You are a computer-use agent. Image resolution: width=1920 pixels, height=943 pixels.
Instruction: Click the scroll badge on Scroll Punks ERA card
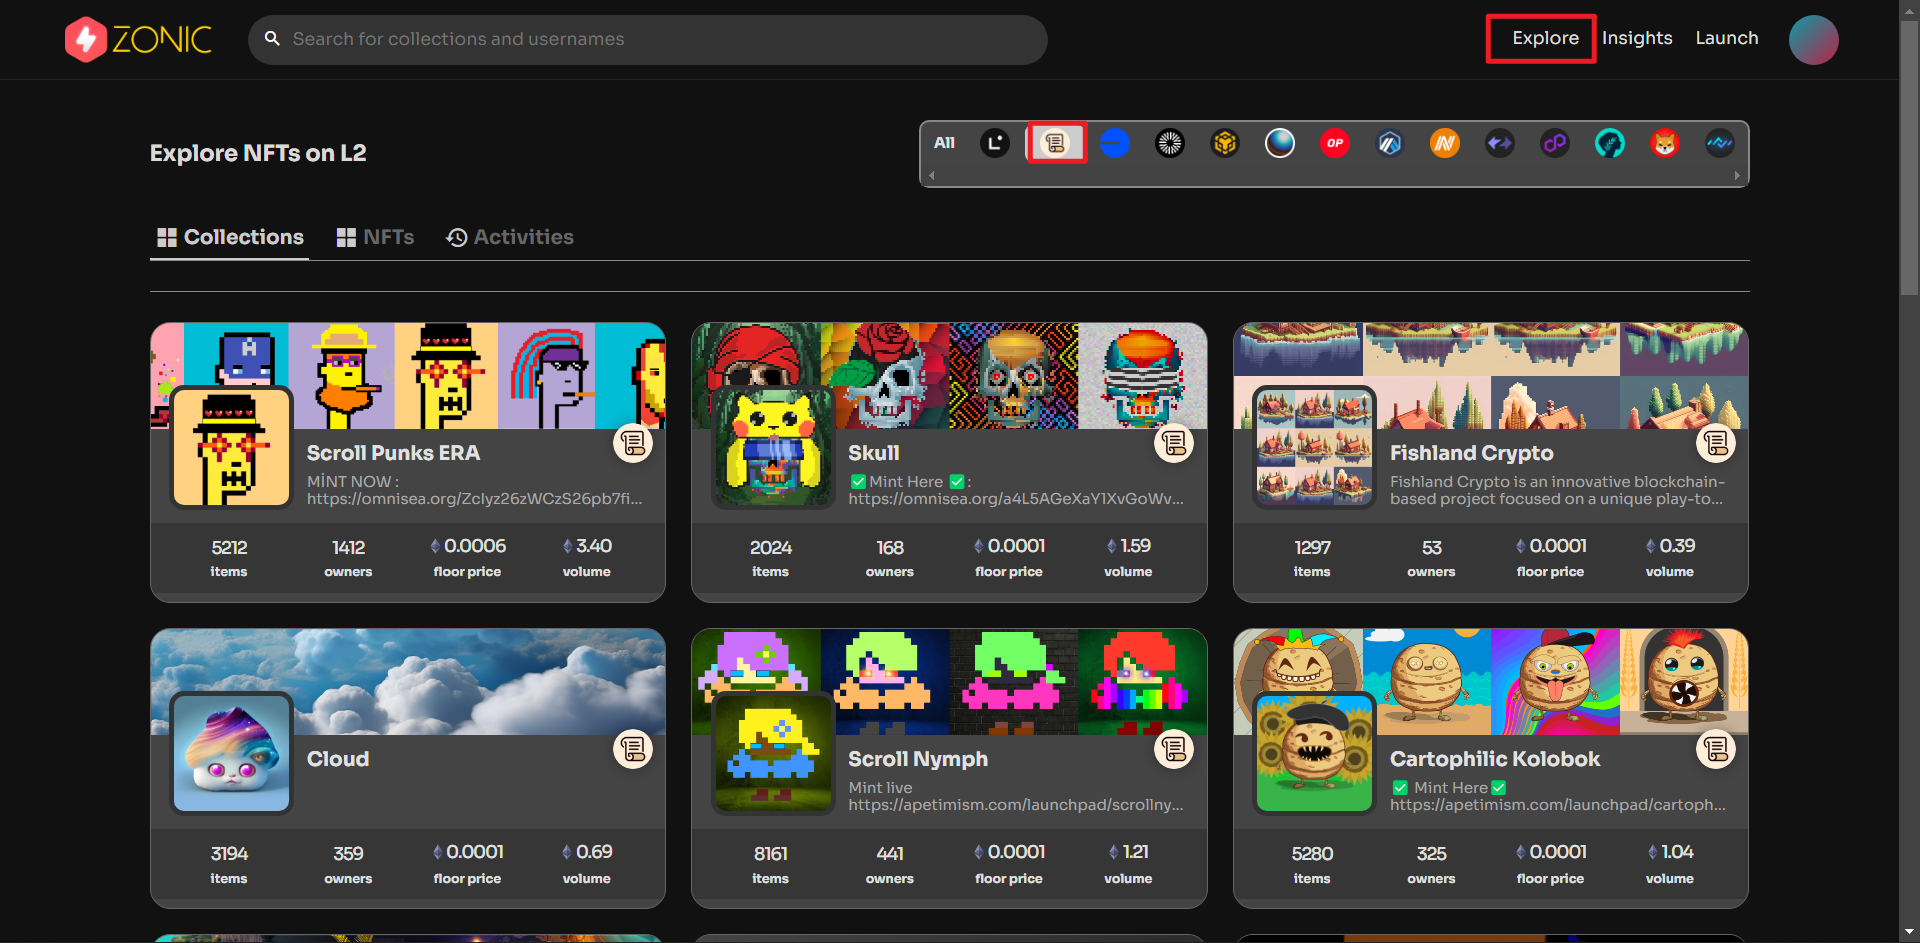[x=633, y=443]
